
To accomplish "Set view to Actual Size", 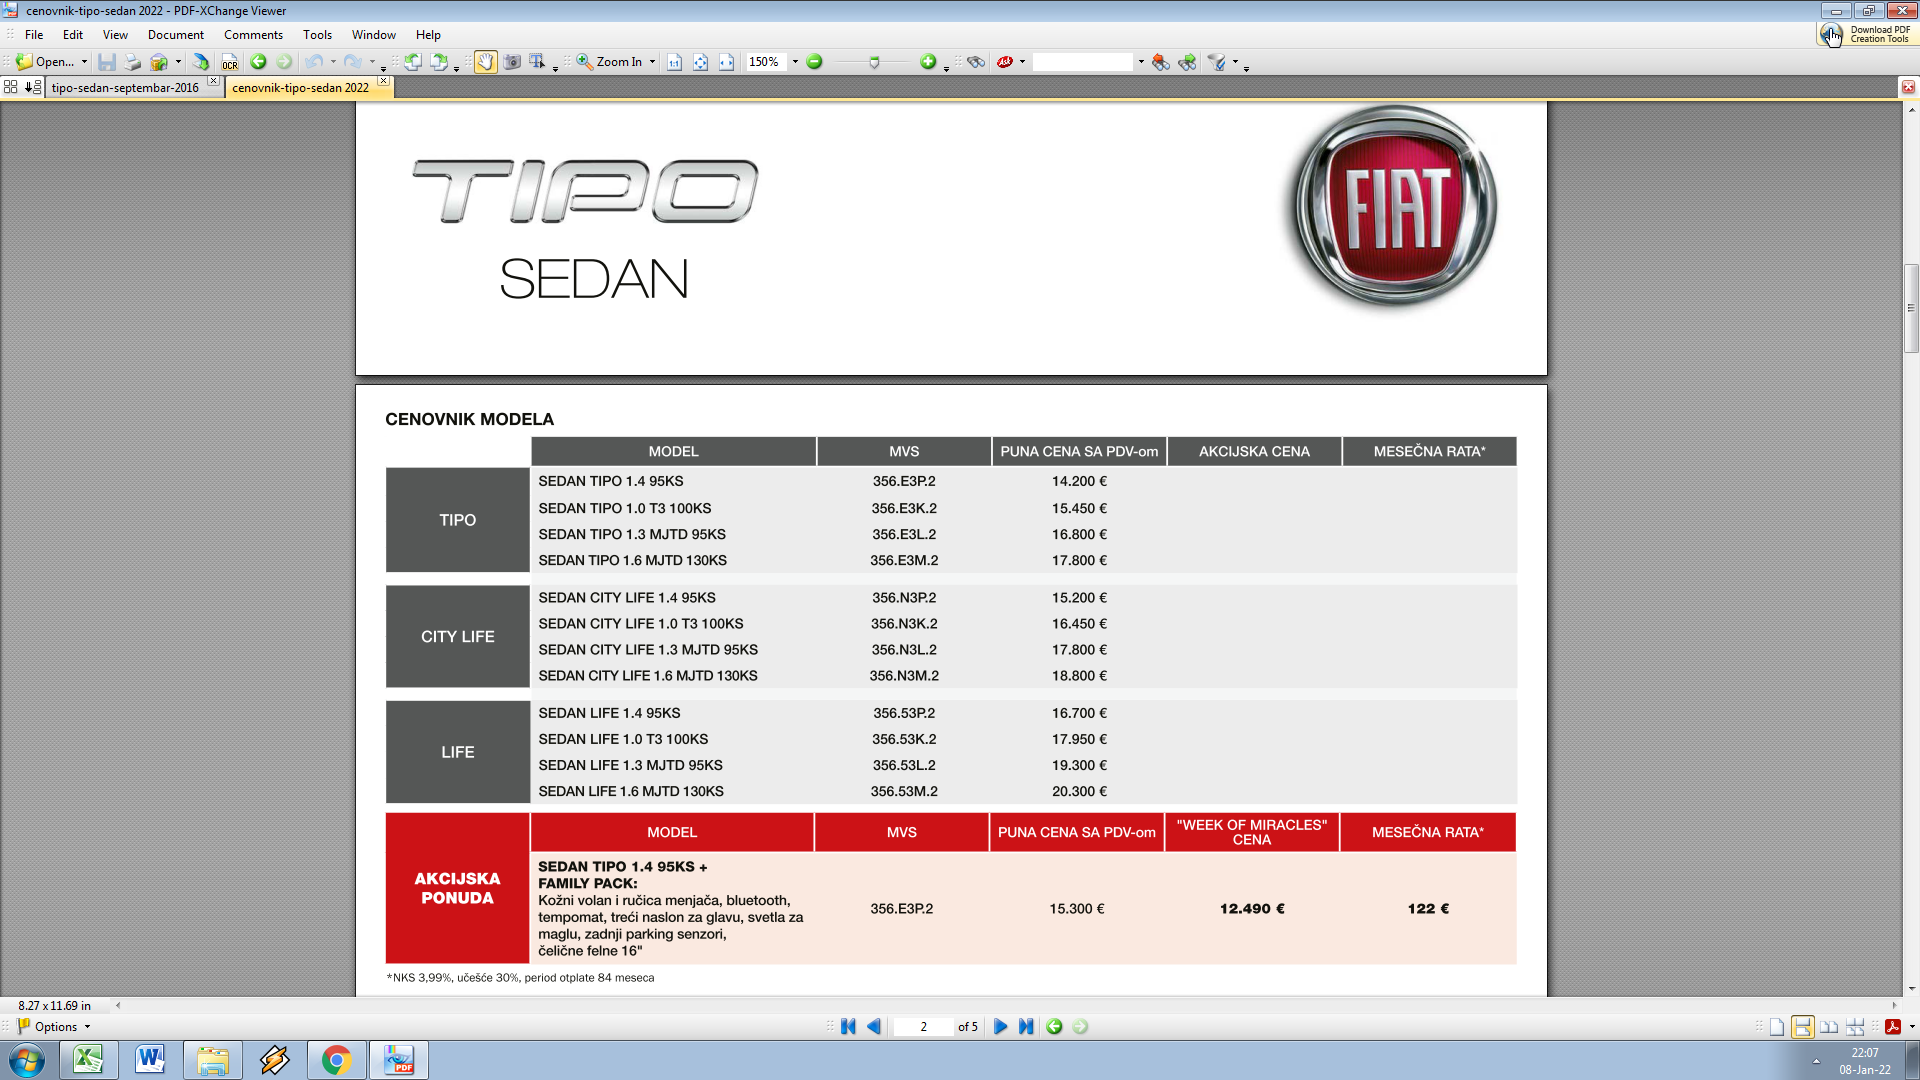I will pos(674,62).
